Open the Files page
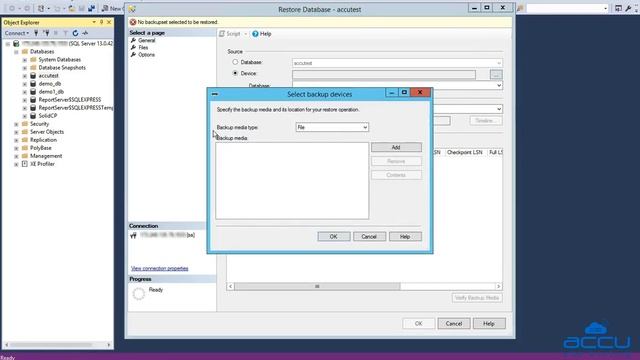Screen dimensions: 640x360 point(143,47)
